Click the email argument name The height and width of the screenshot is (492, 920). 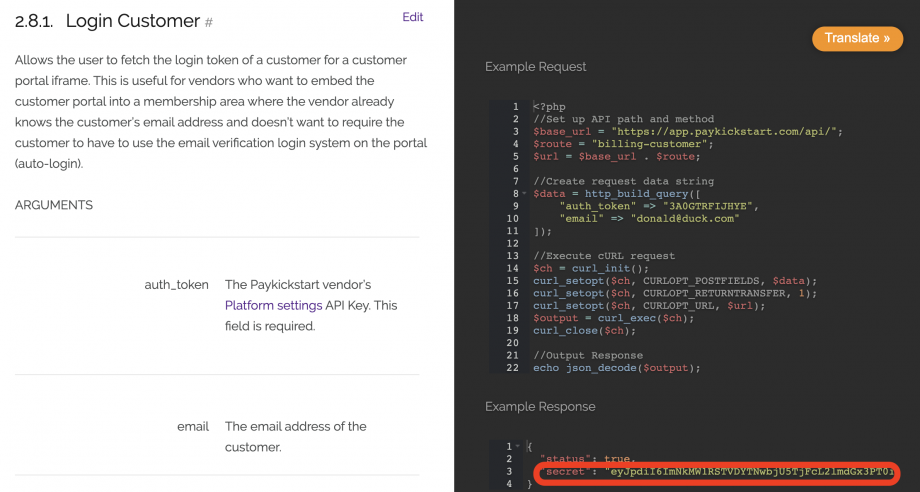(193, 426)
